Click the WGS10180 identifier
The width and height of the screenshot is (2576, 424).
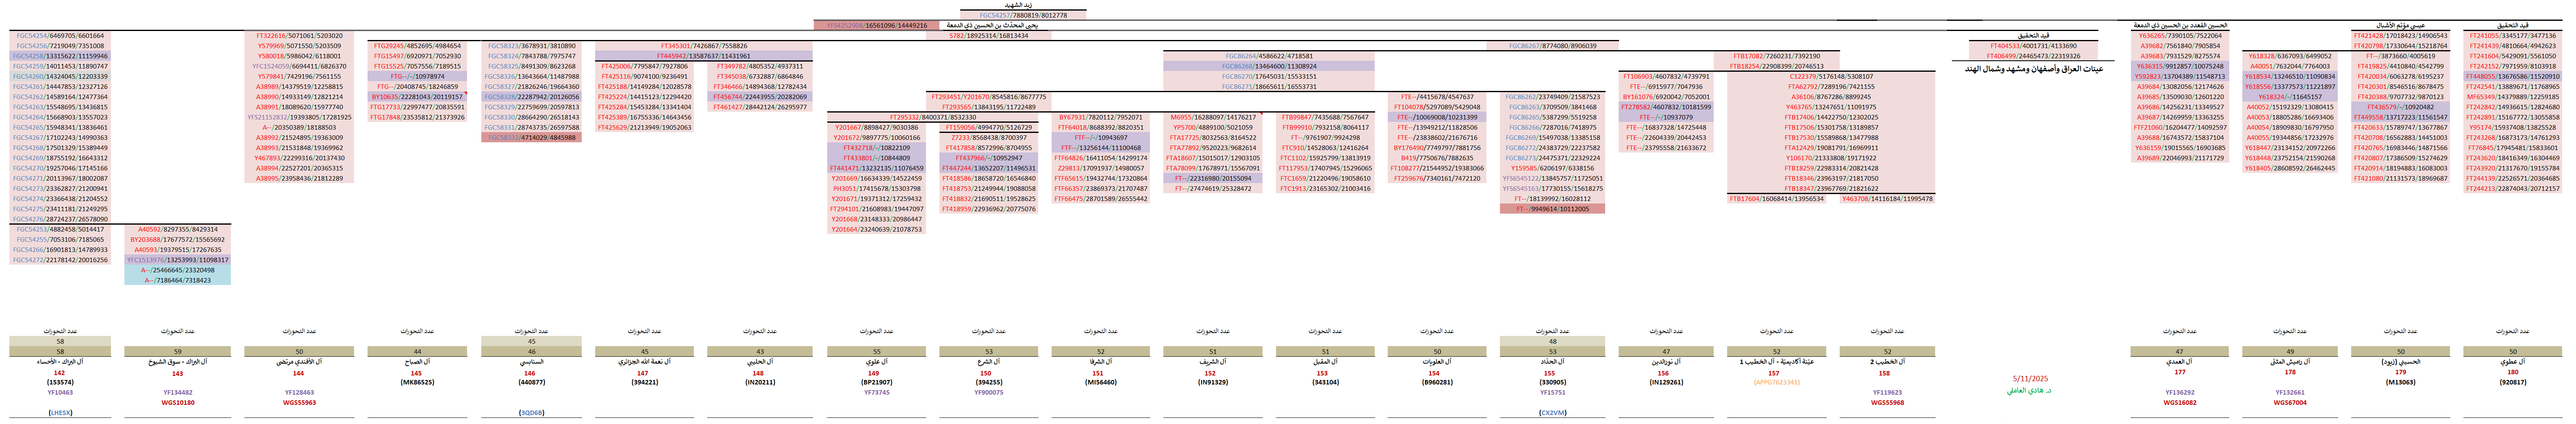177,402
